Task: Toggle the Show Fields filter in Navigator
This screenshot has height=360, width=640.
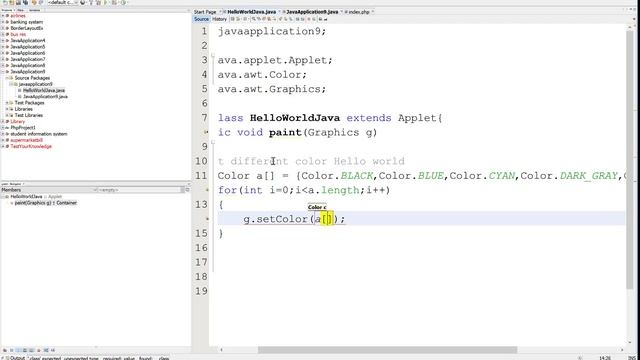Action: (x=11, y=350)
